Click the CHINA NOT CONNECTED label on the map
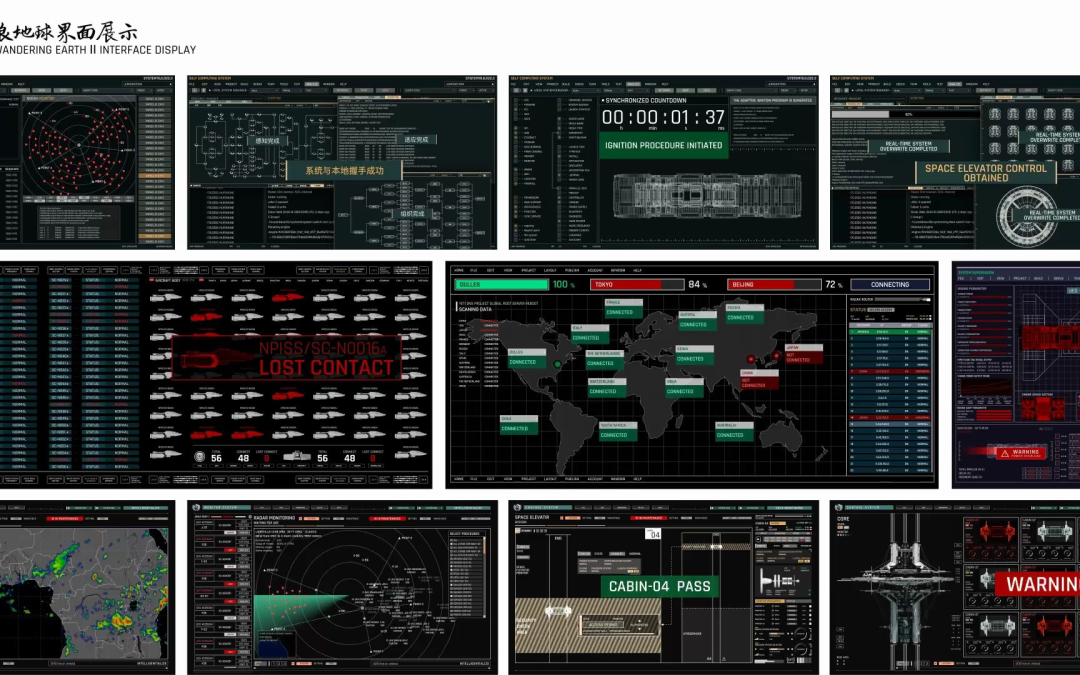The height and width of the screenshot is (675, 1080). coord(760,380)
